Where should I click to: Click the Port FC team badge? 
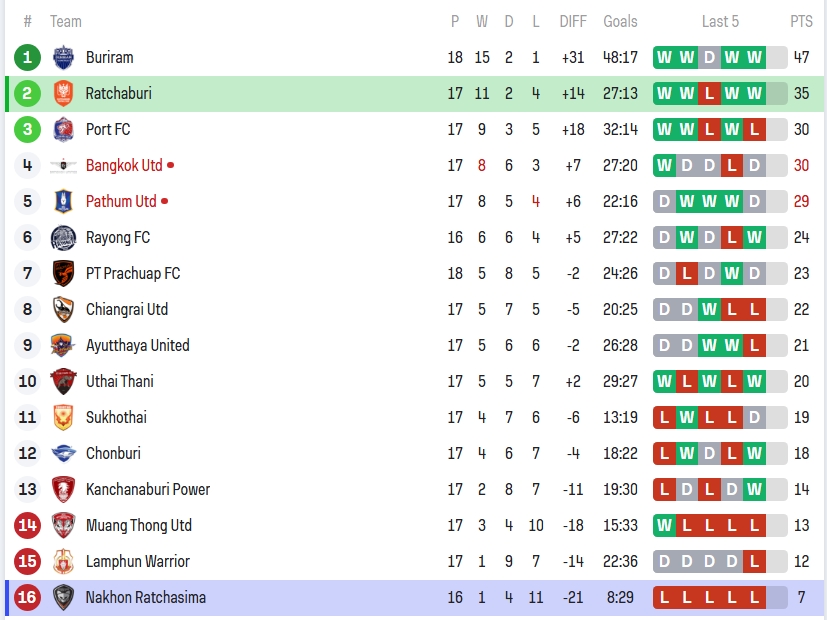(63, 129)
